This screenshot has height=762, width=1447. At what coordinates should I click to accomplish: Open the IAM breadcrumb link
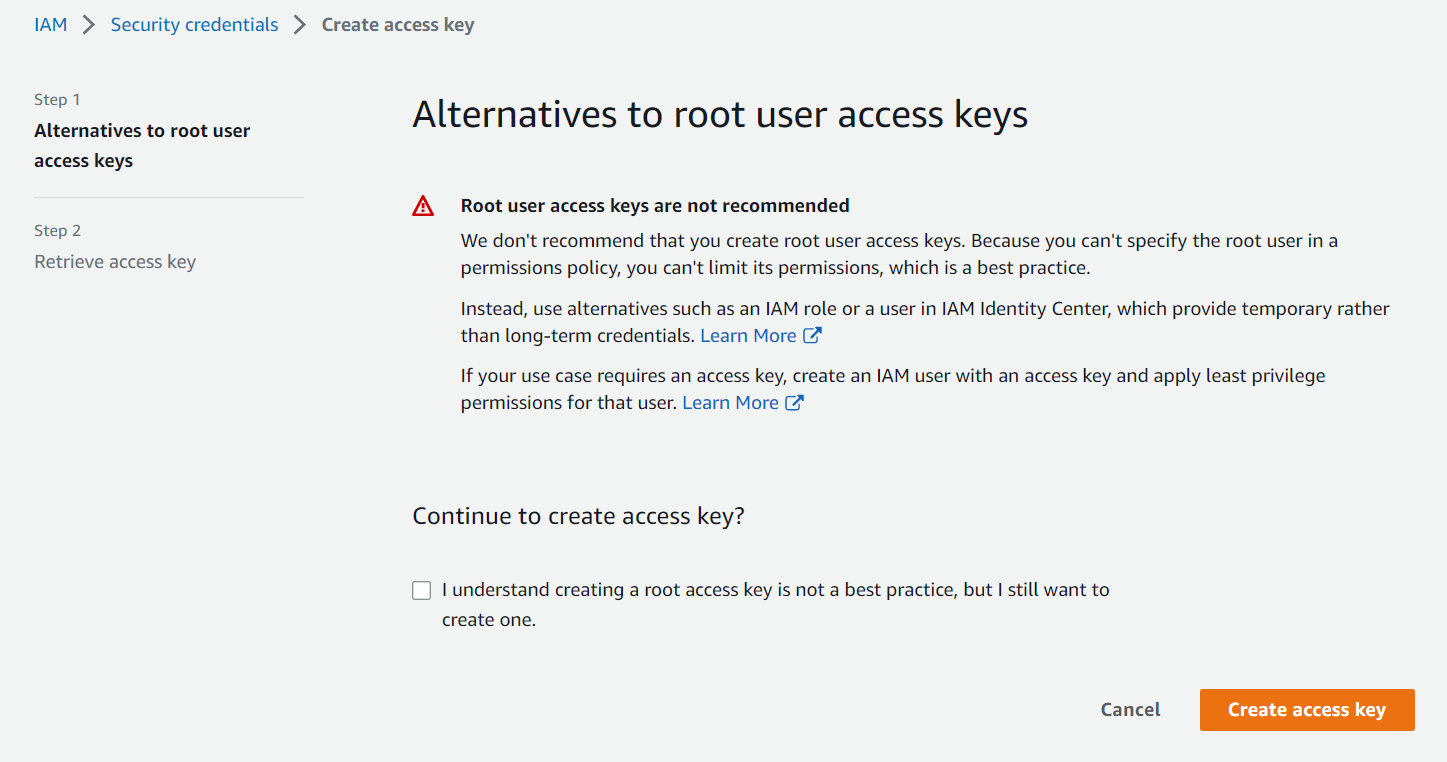pyautogui.click(x=51, y=24)
